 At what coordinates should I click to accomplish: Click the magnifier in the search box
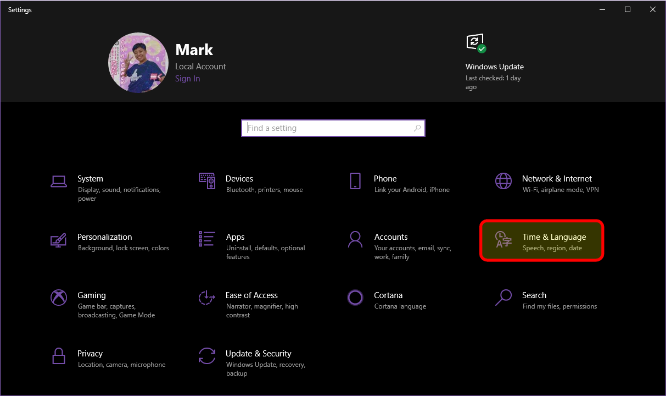(418, 128)
